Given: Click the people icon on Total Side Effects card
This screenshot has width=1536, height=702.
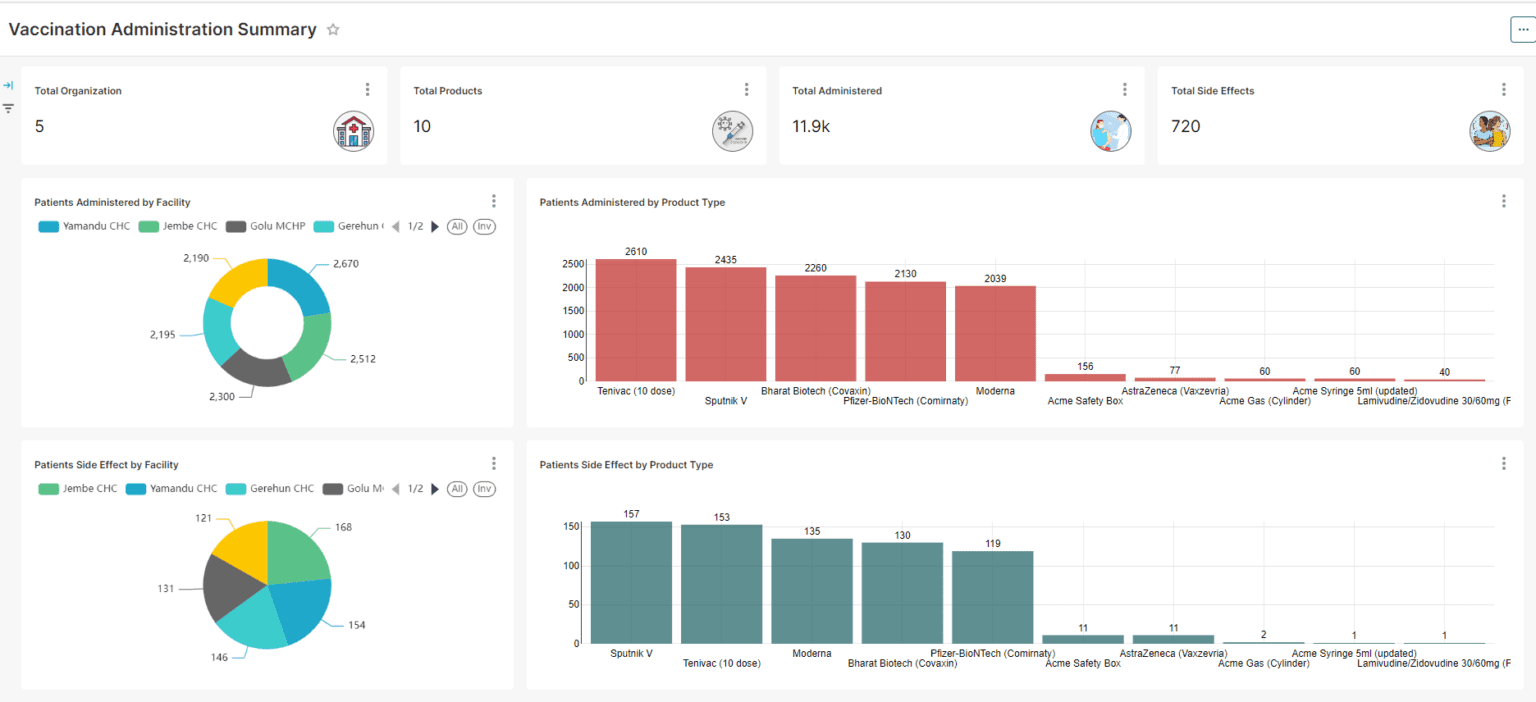Looking at the screenshot, I should click(1489, 130).
